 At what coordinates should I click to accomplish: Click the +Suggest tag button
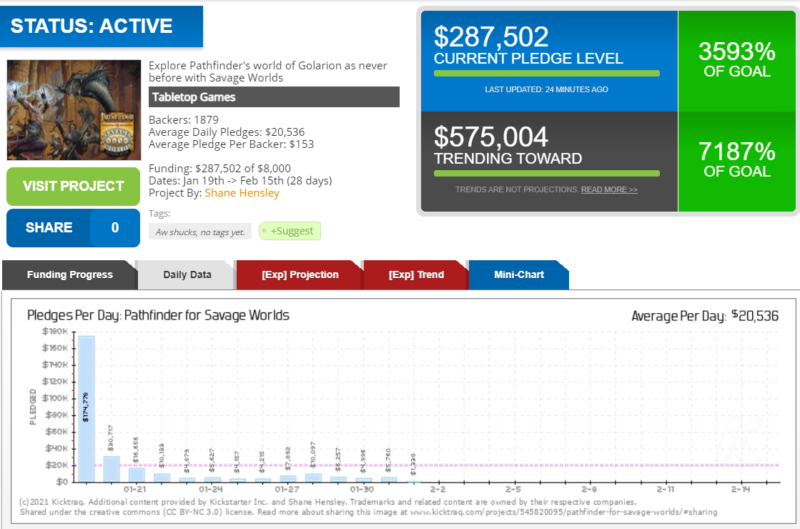pos(290,231)
